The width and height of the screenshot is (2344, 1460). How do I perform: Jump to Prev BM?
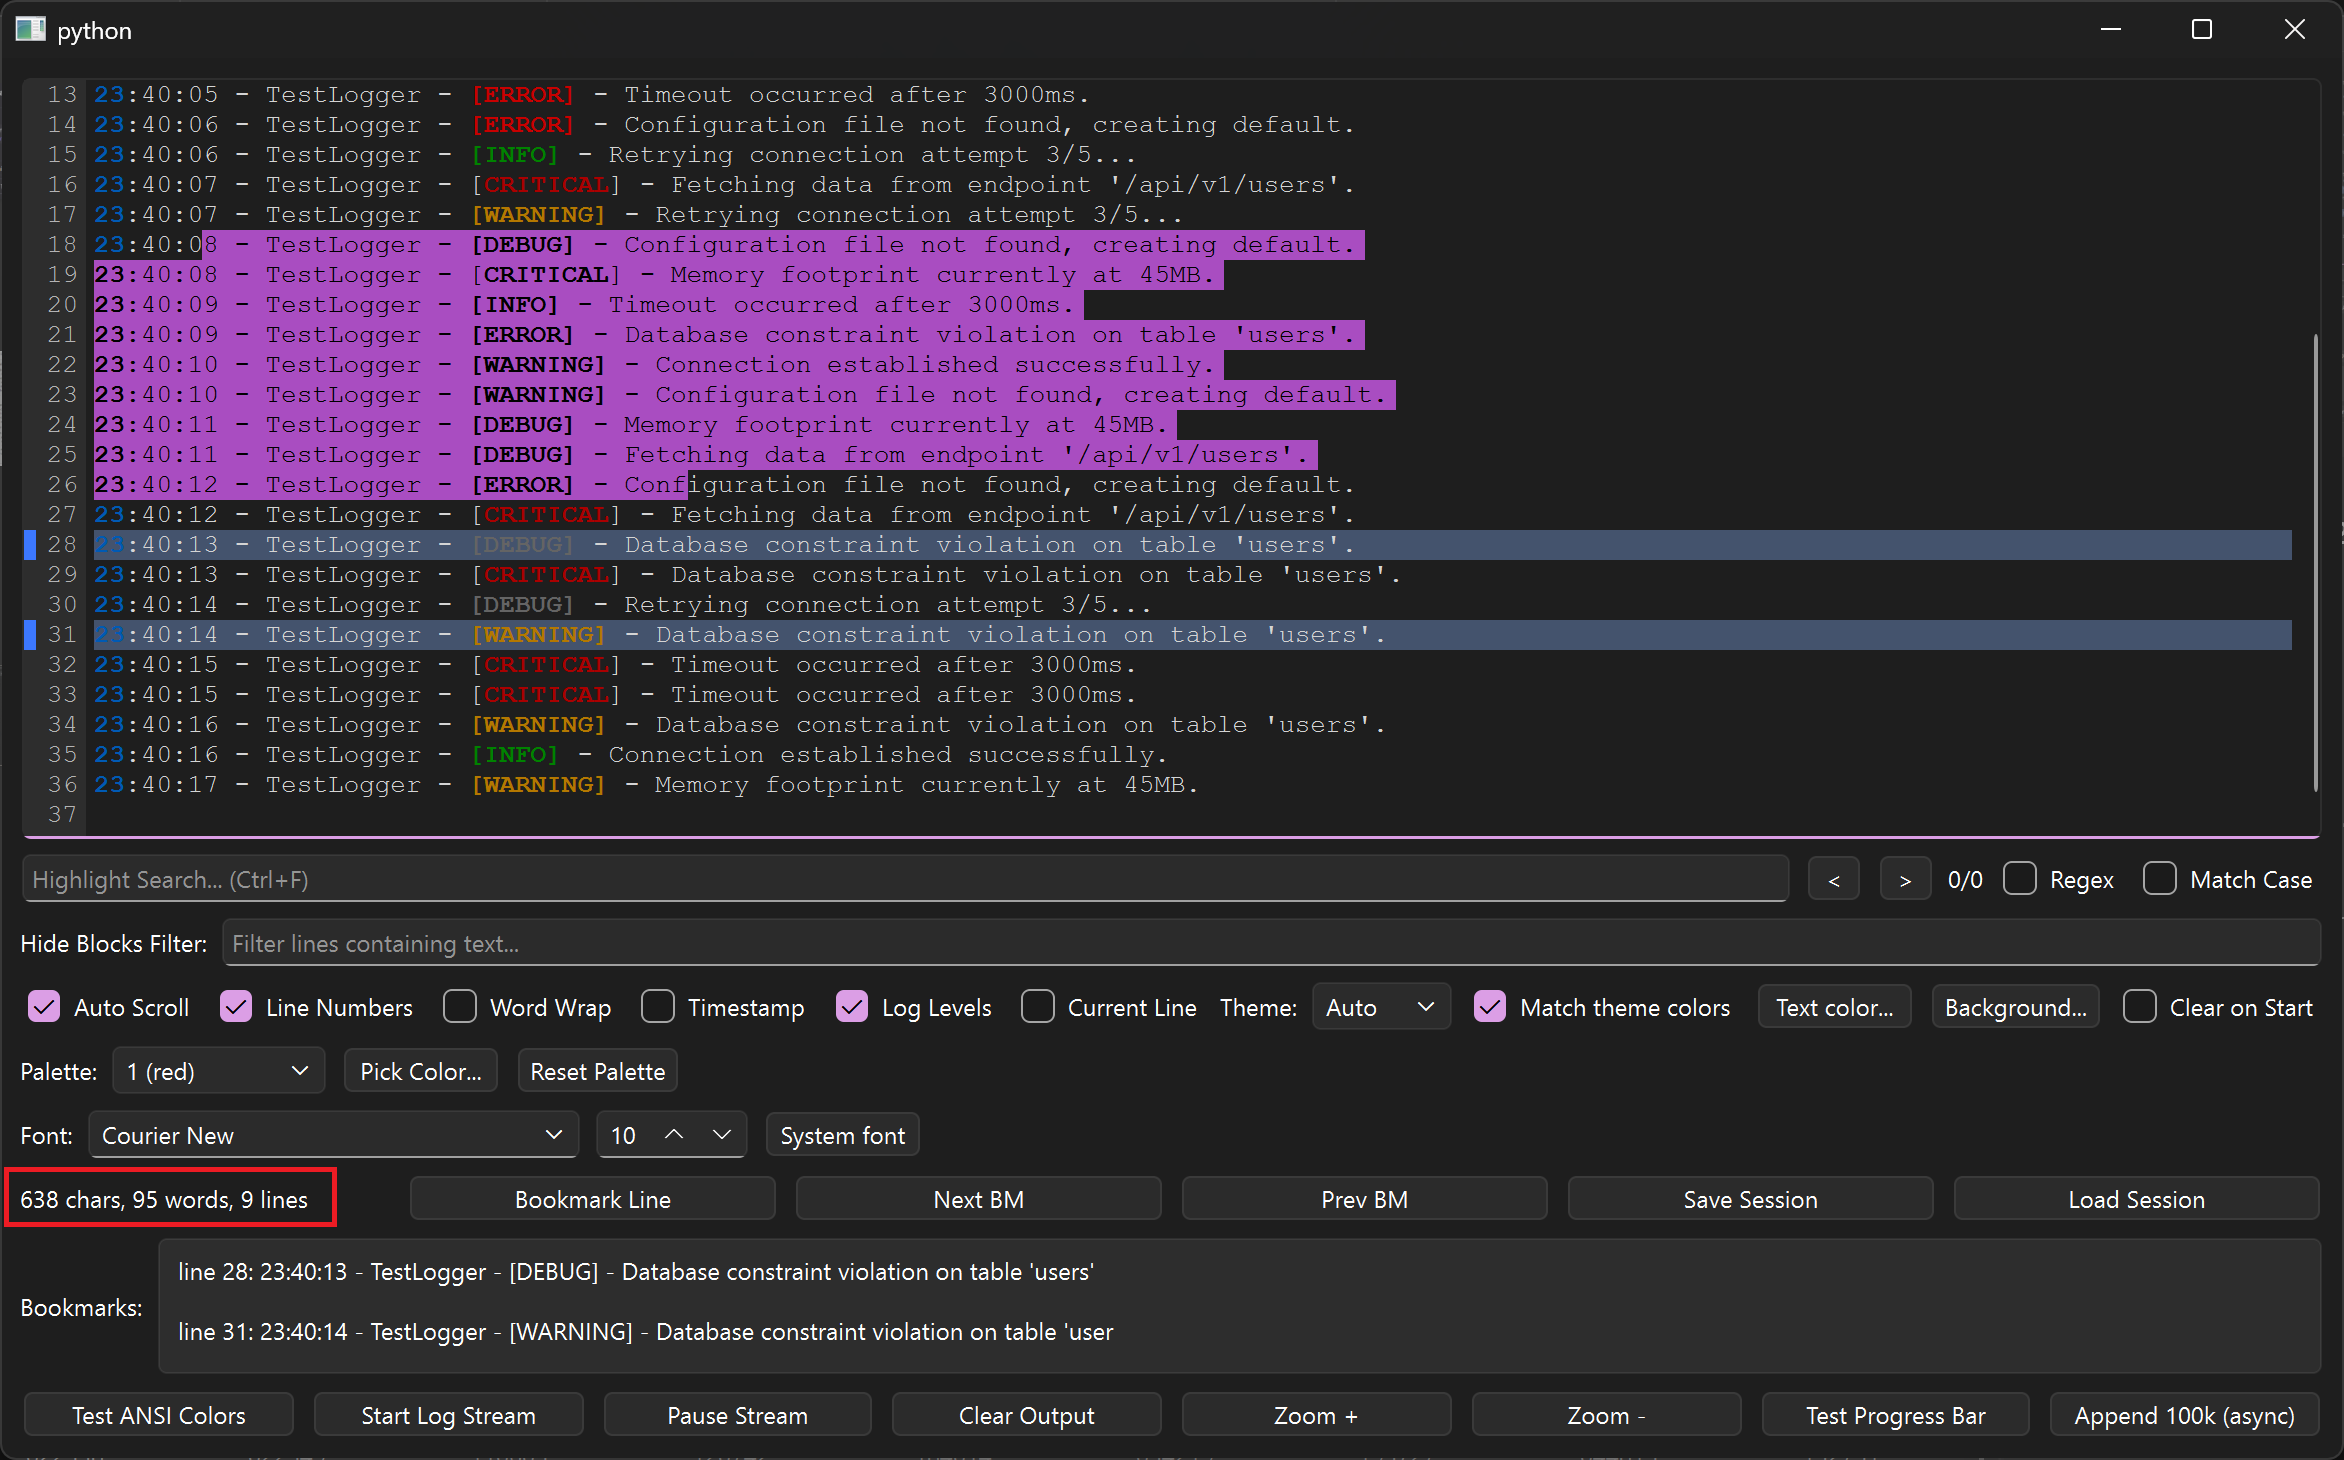pyautogui.click(x=1364, y=1199)
